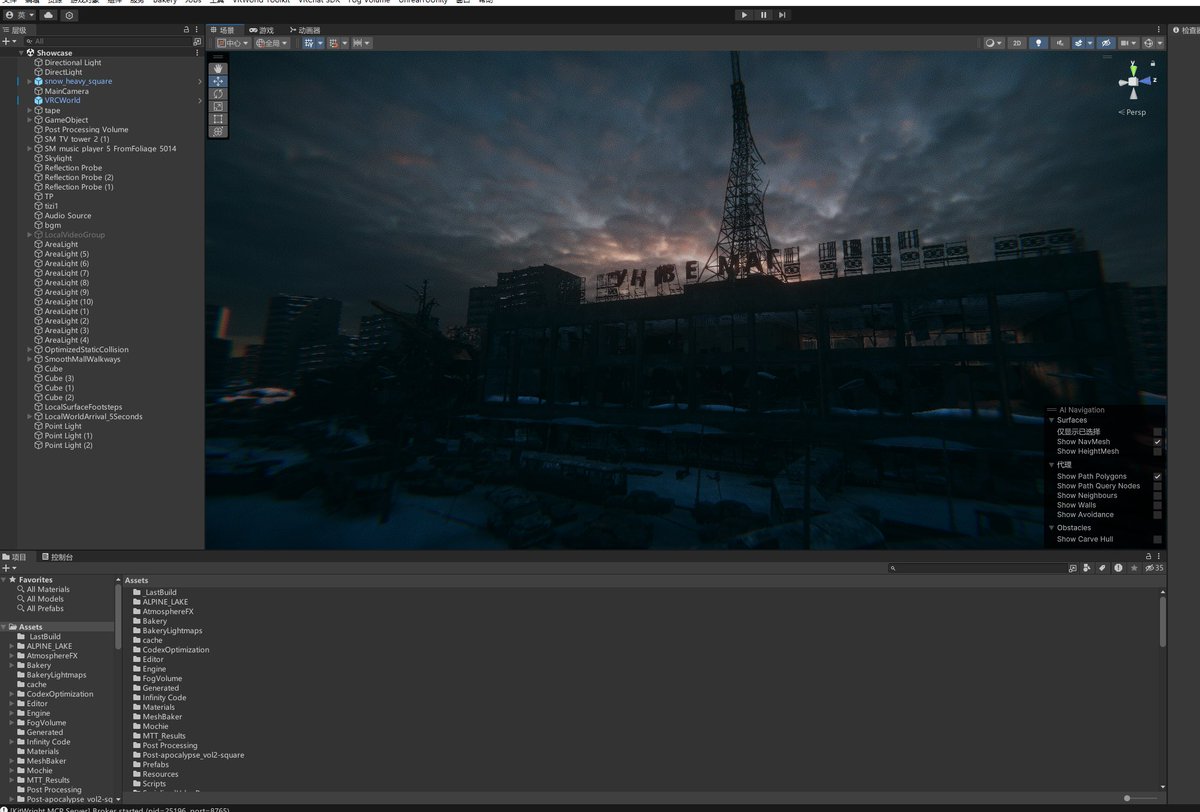Click the Pause button

click(x=764, y=15)
